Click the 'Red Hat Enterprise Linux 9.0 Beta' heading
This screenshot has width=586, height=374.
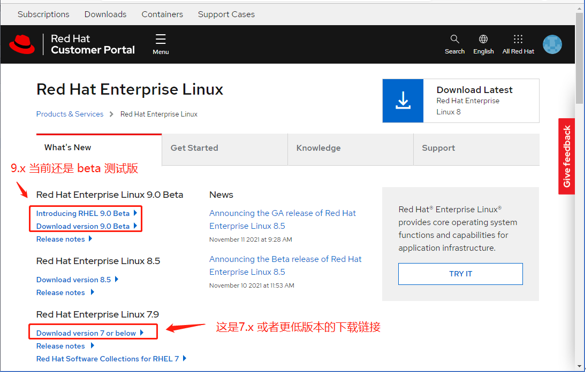pos(110,195)
